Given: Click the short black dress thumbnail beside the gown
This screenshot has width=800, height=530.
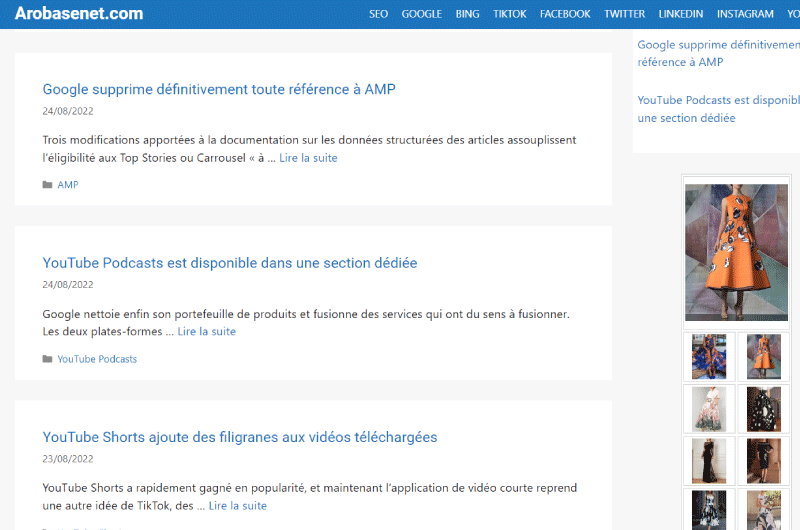Looking at the screenshot, I should click(764, 461).
